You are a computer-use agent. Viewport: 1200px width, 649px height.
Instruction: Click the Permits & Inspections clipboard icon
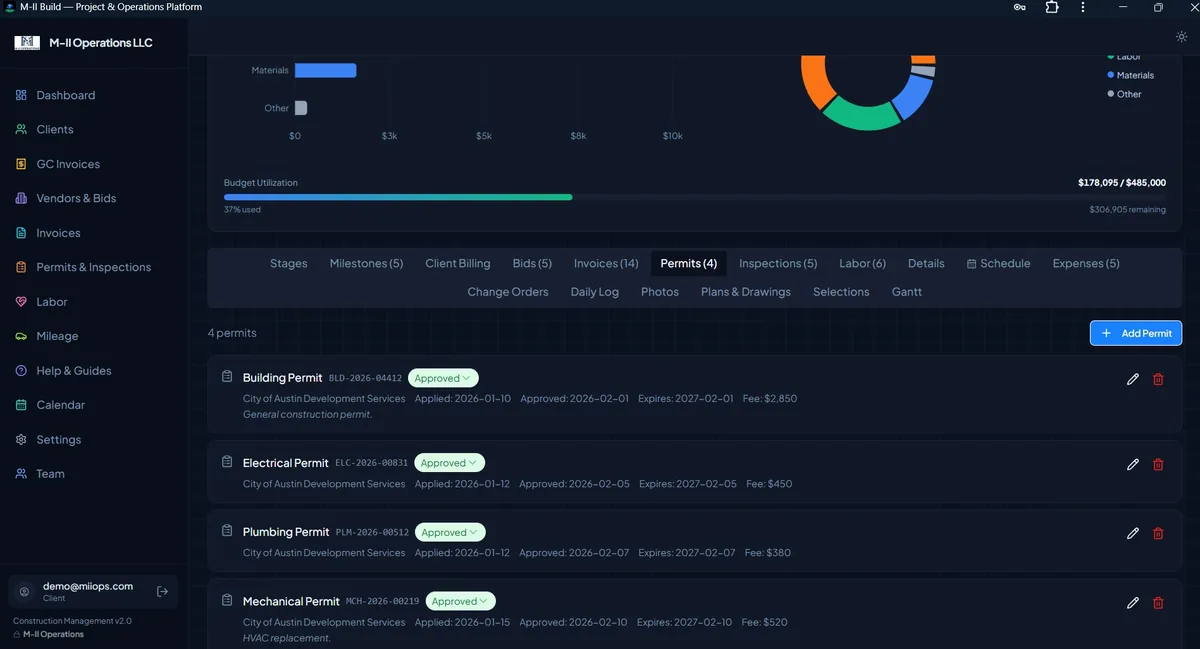pyautogui.click(x=21, y=267)
